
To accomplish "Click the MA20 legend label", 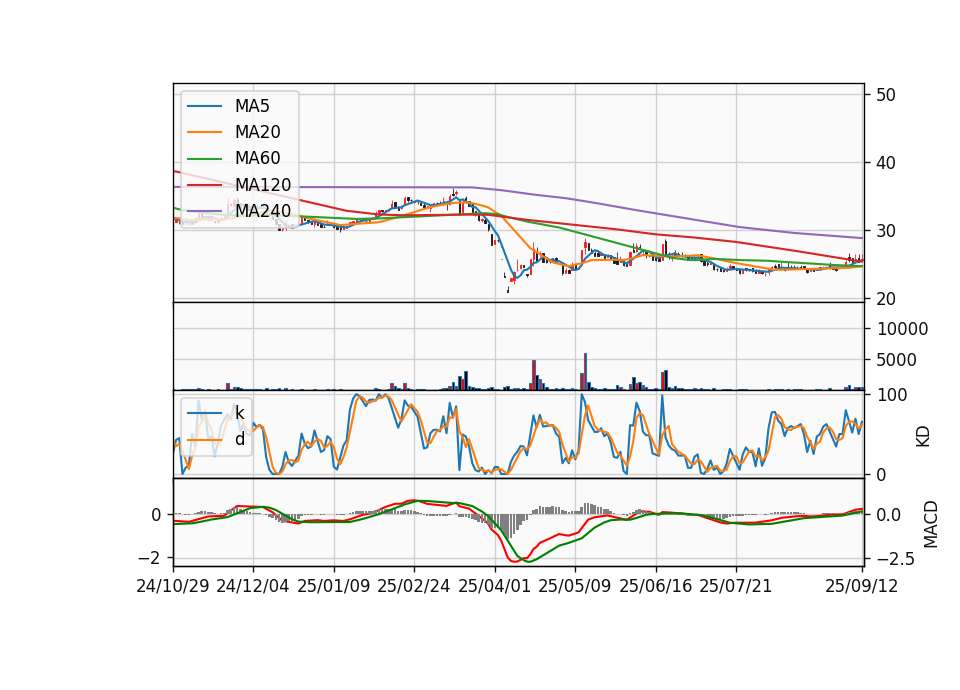I will pos(257,132).
